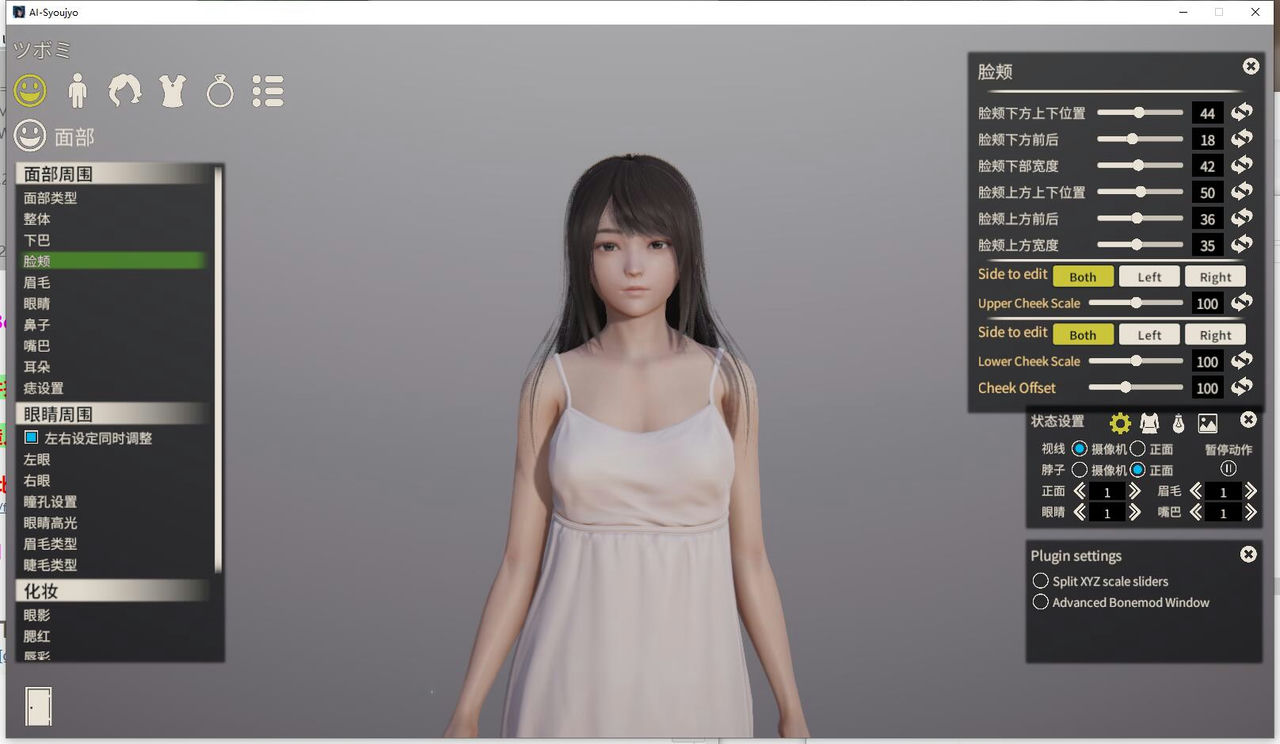
Task: Reset 脸颊下部宽度 with its reset arrow icon
Action: pyautogui.click(x=1241, y=166)
